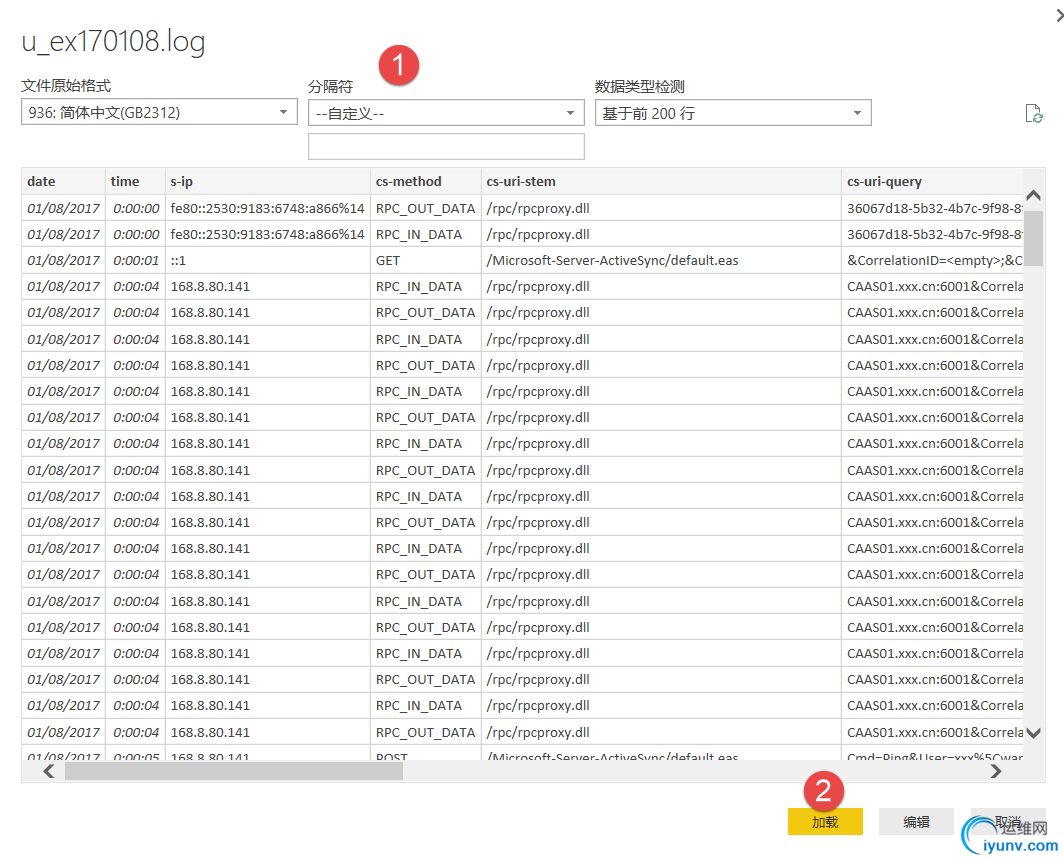The image size is (1064, 862).
Task: Click the horizontal scrollbar right arrow
Action: click(995, 771)
